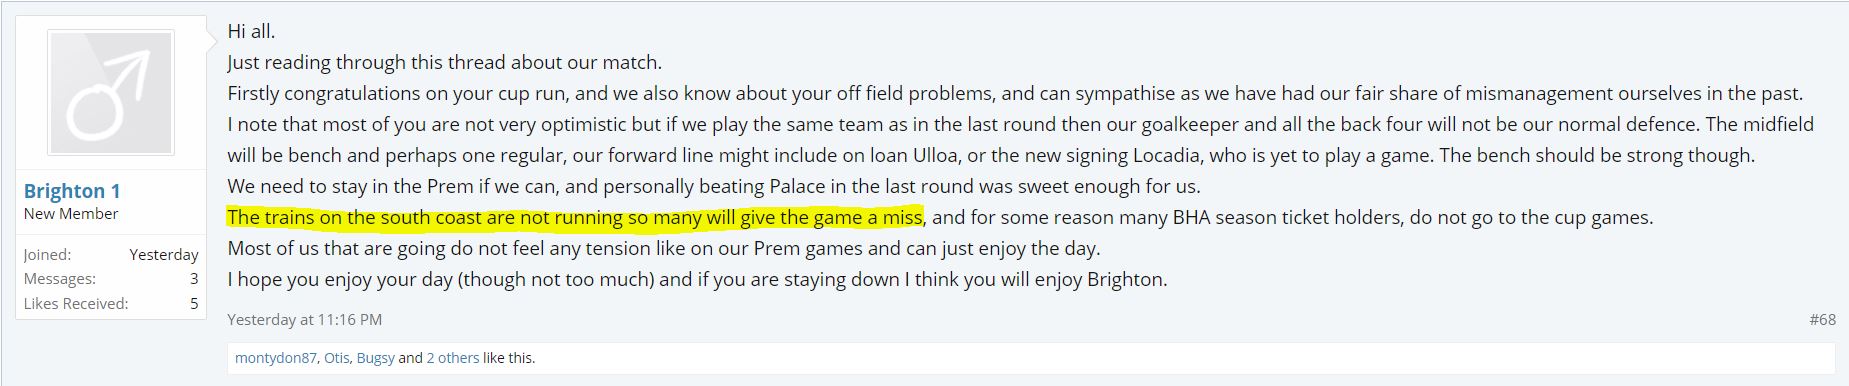The image size is (1849, 386).
Task: Click the 'Hi all.' opening line
Action: (251, 31)
